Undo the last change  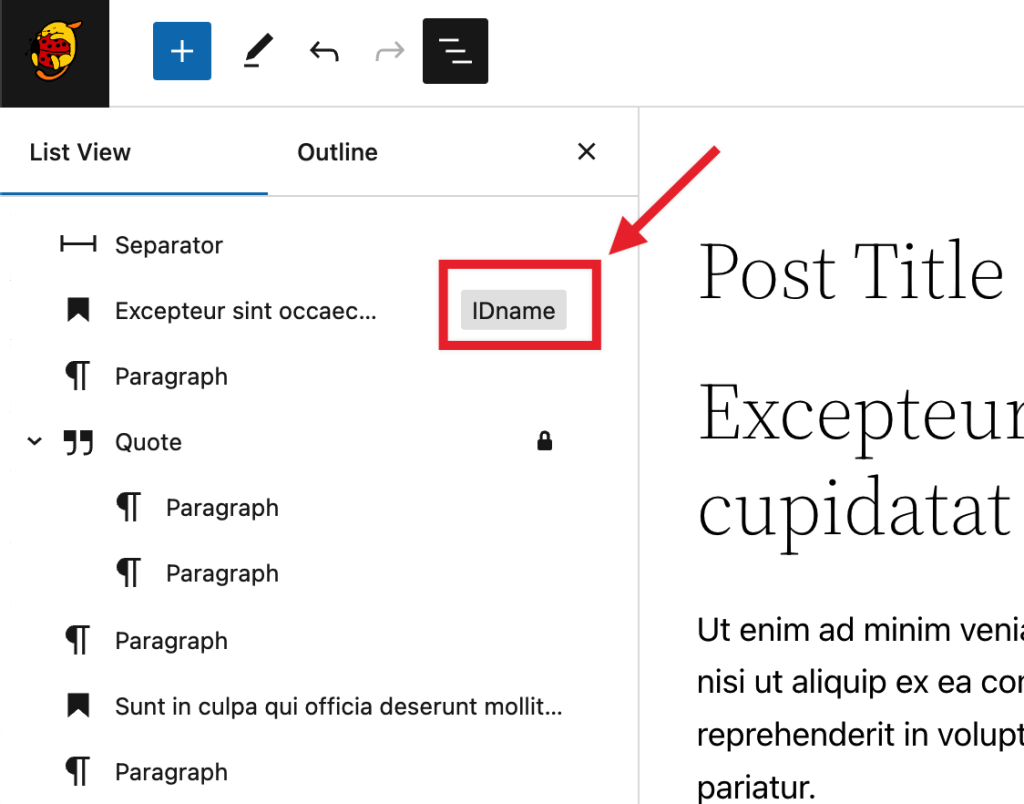click(324, 51)
